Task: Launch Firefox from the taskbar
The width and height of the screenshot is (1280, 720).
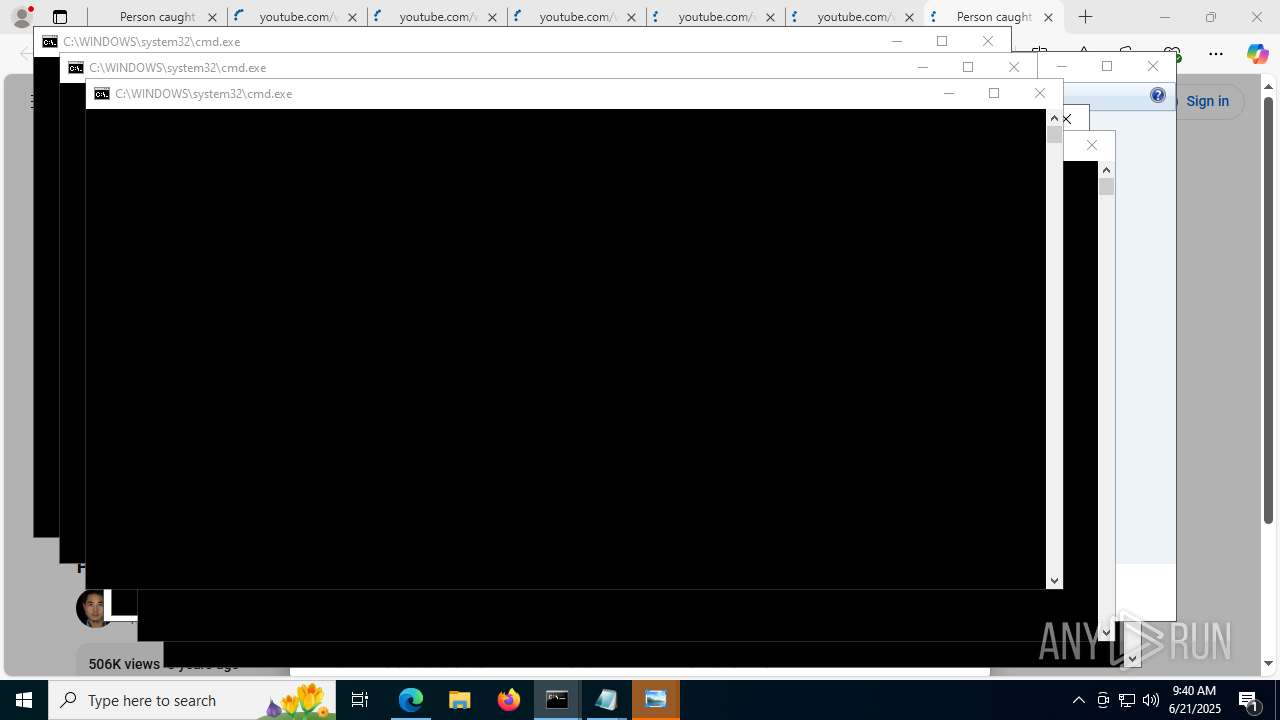Action: coord(508,700)
